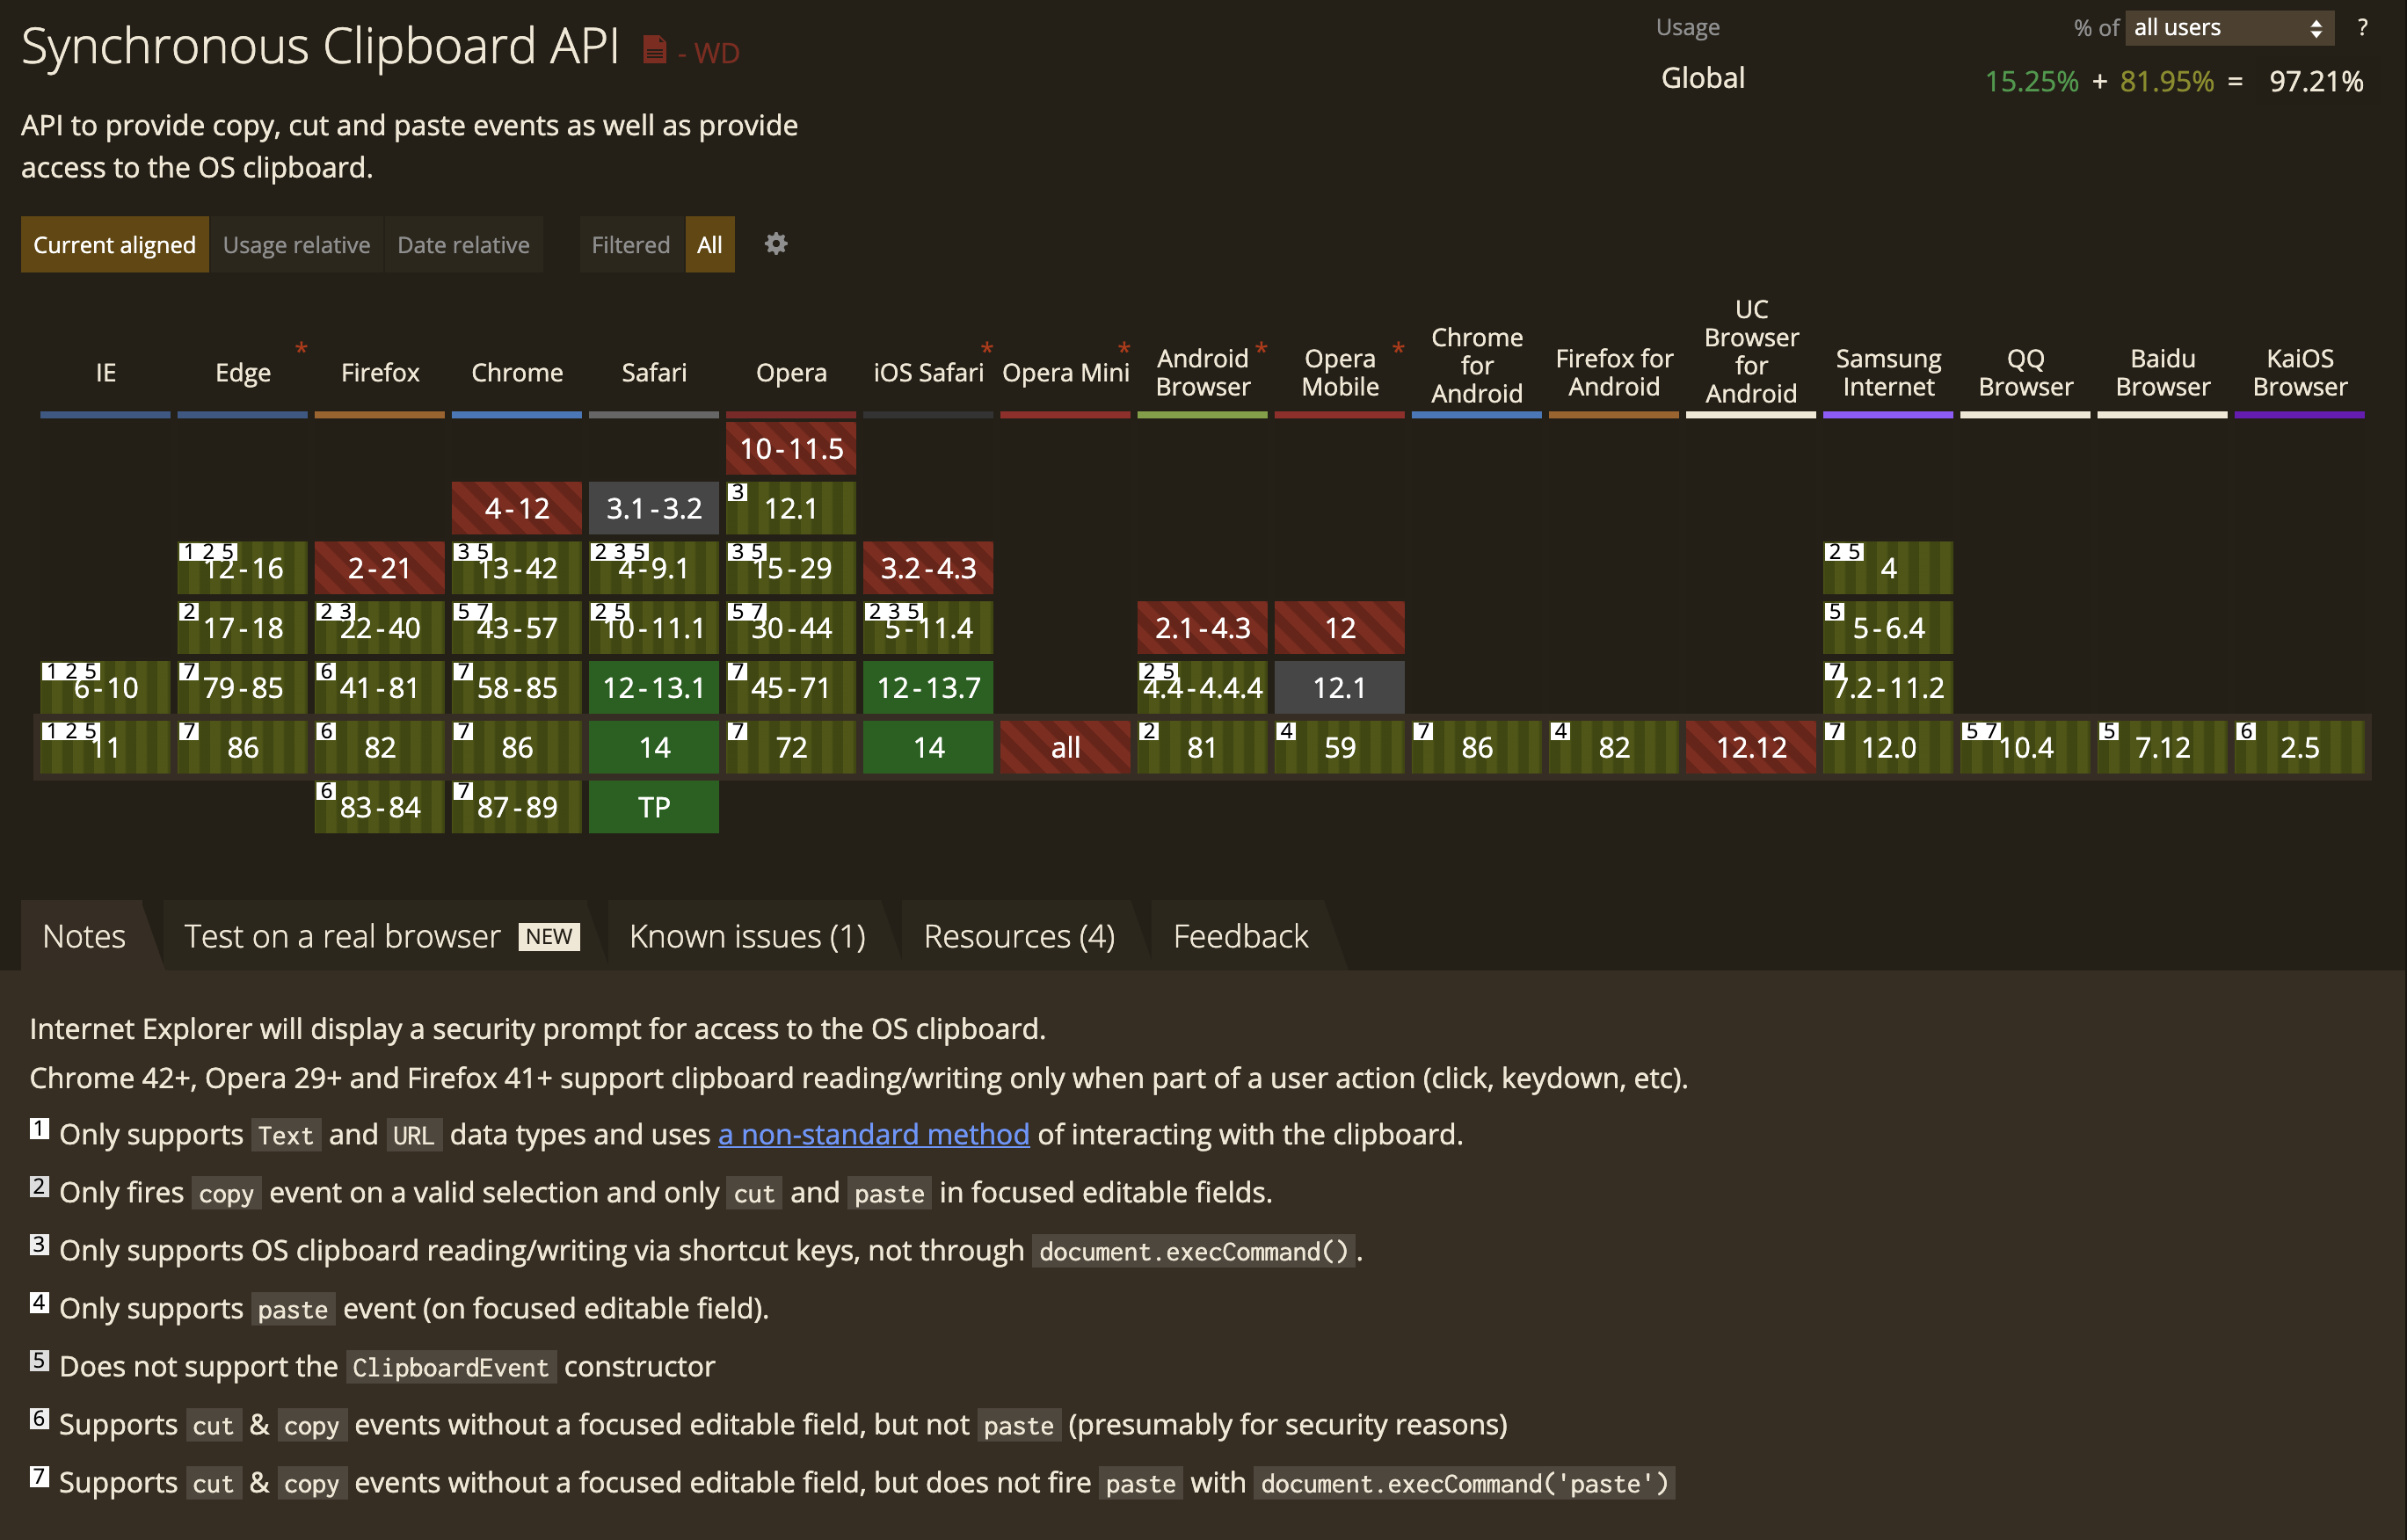The height and width of the screenshot is (1540, 2407).
Task: Switch view to Usage relative
Action: [x=296, y=245]
